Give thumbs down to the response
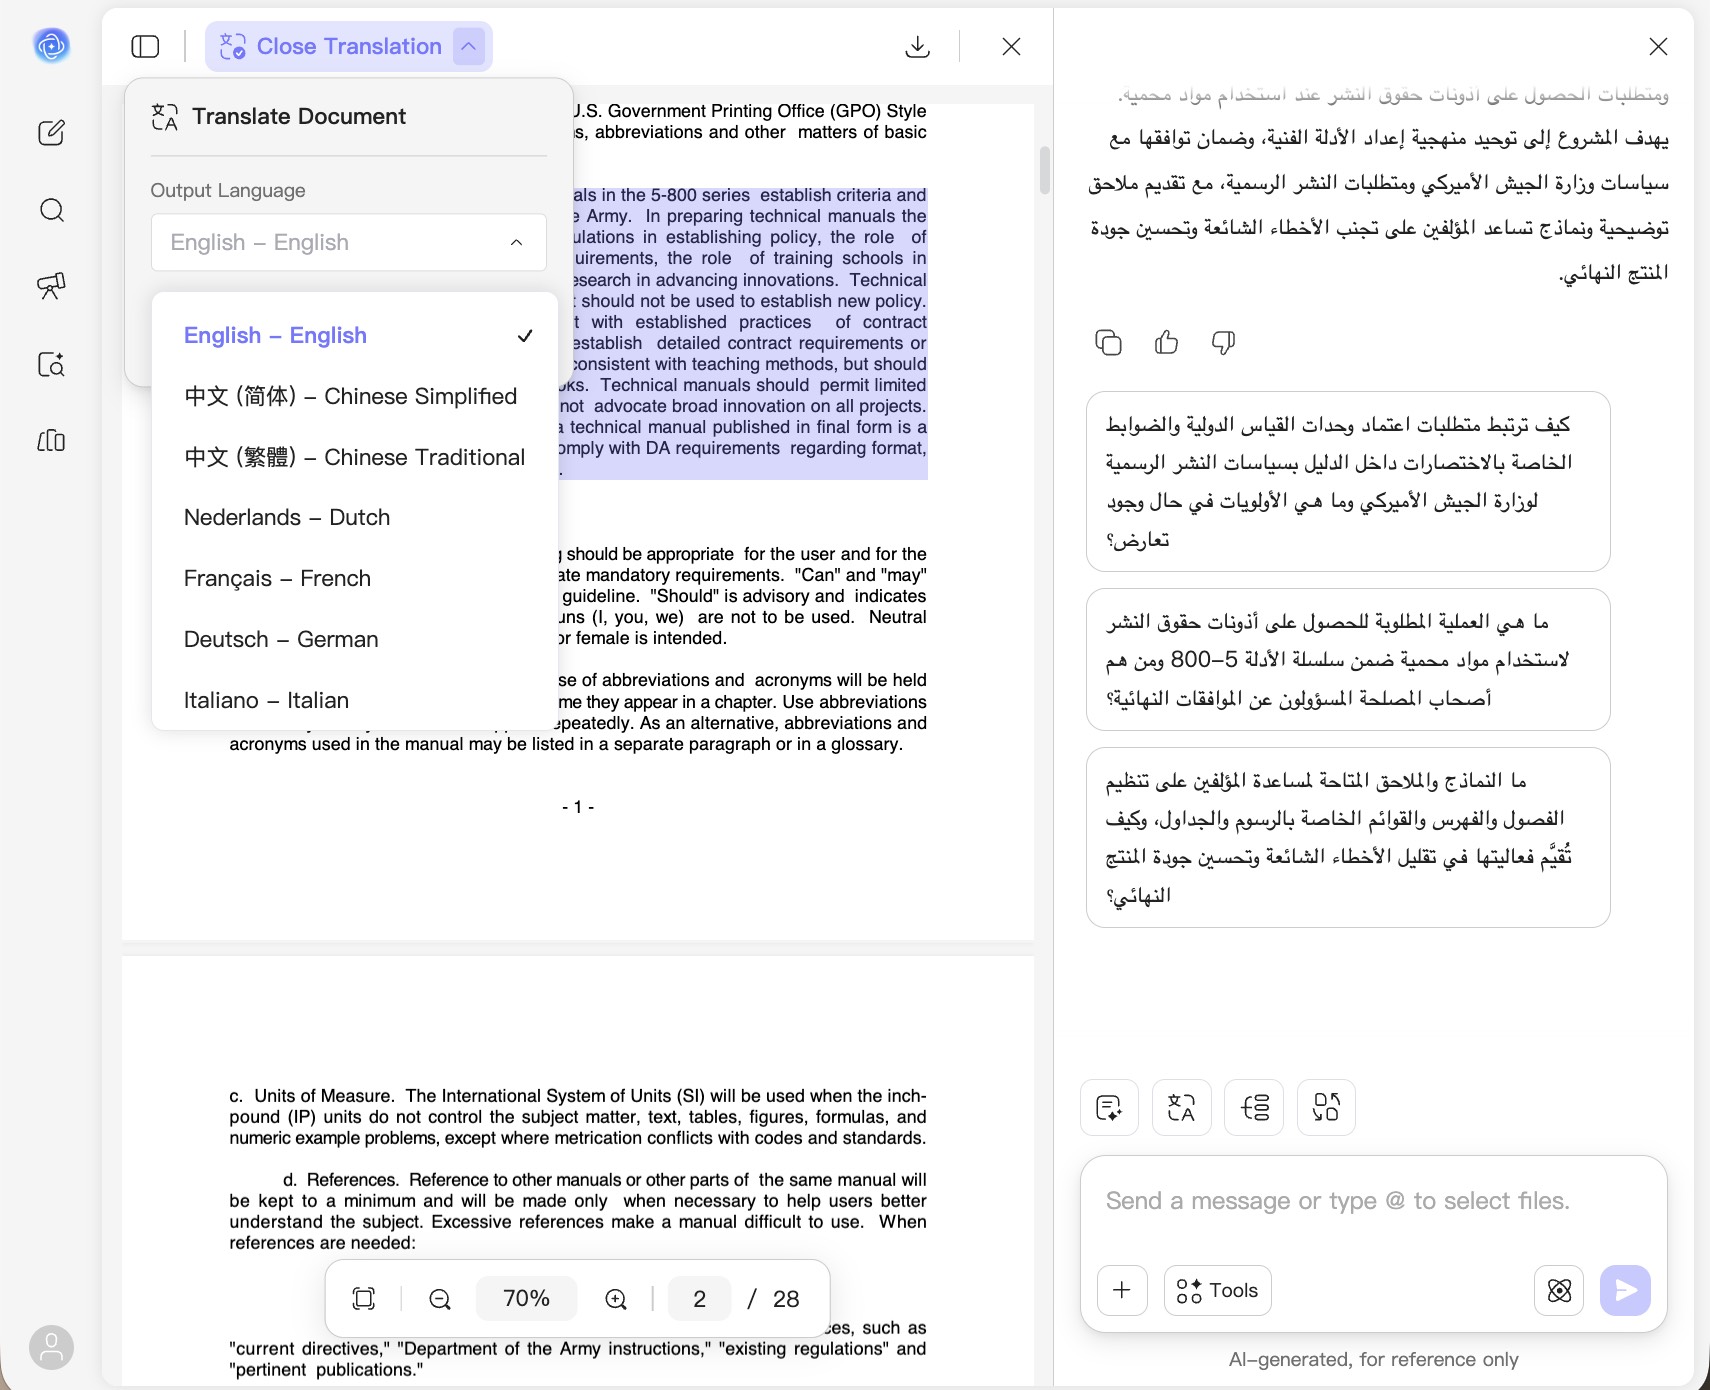 pos(1223,343)
